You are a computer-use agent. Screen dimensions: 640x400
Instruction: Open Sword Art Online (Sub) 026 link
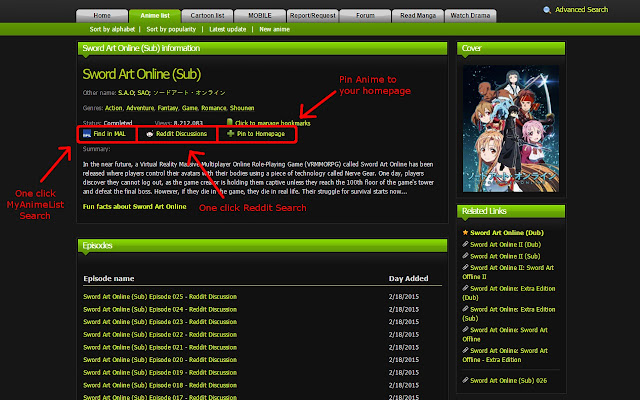(x=509, y=380)
